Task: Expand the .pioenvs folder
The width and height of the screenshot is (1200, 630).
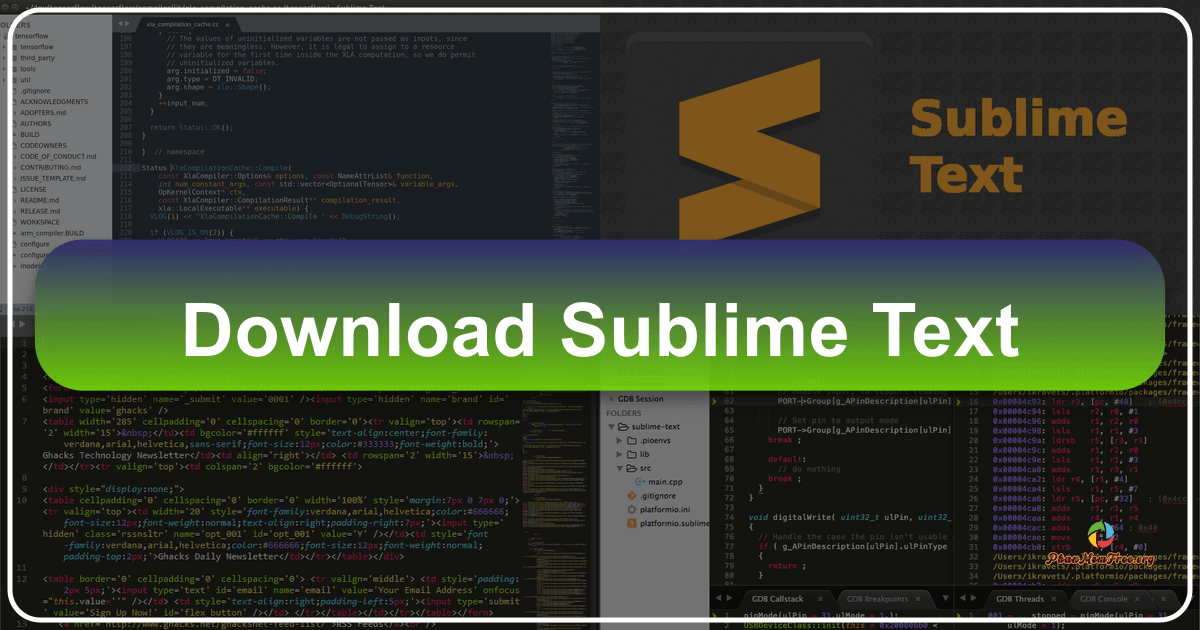Action: [618, 440]
